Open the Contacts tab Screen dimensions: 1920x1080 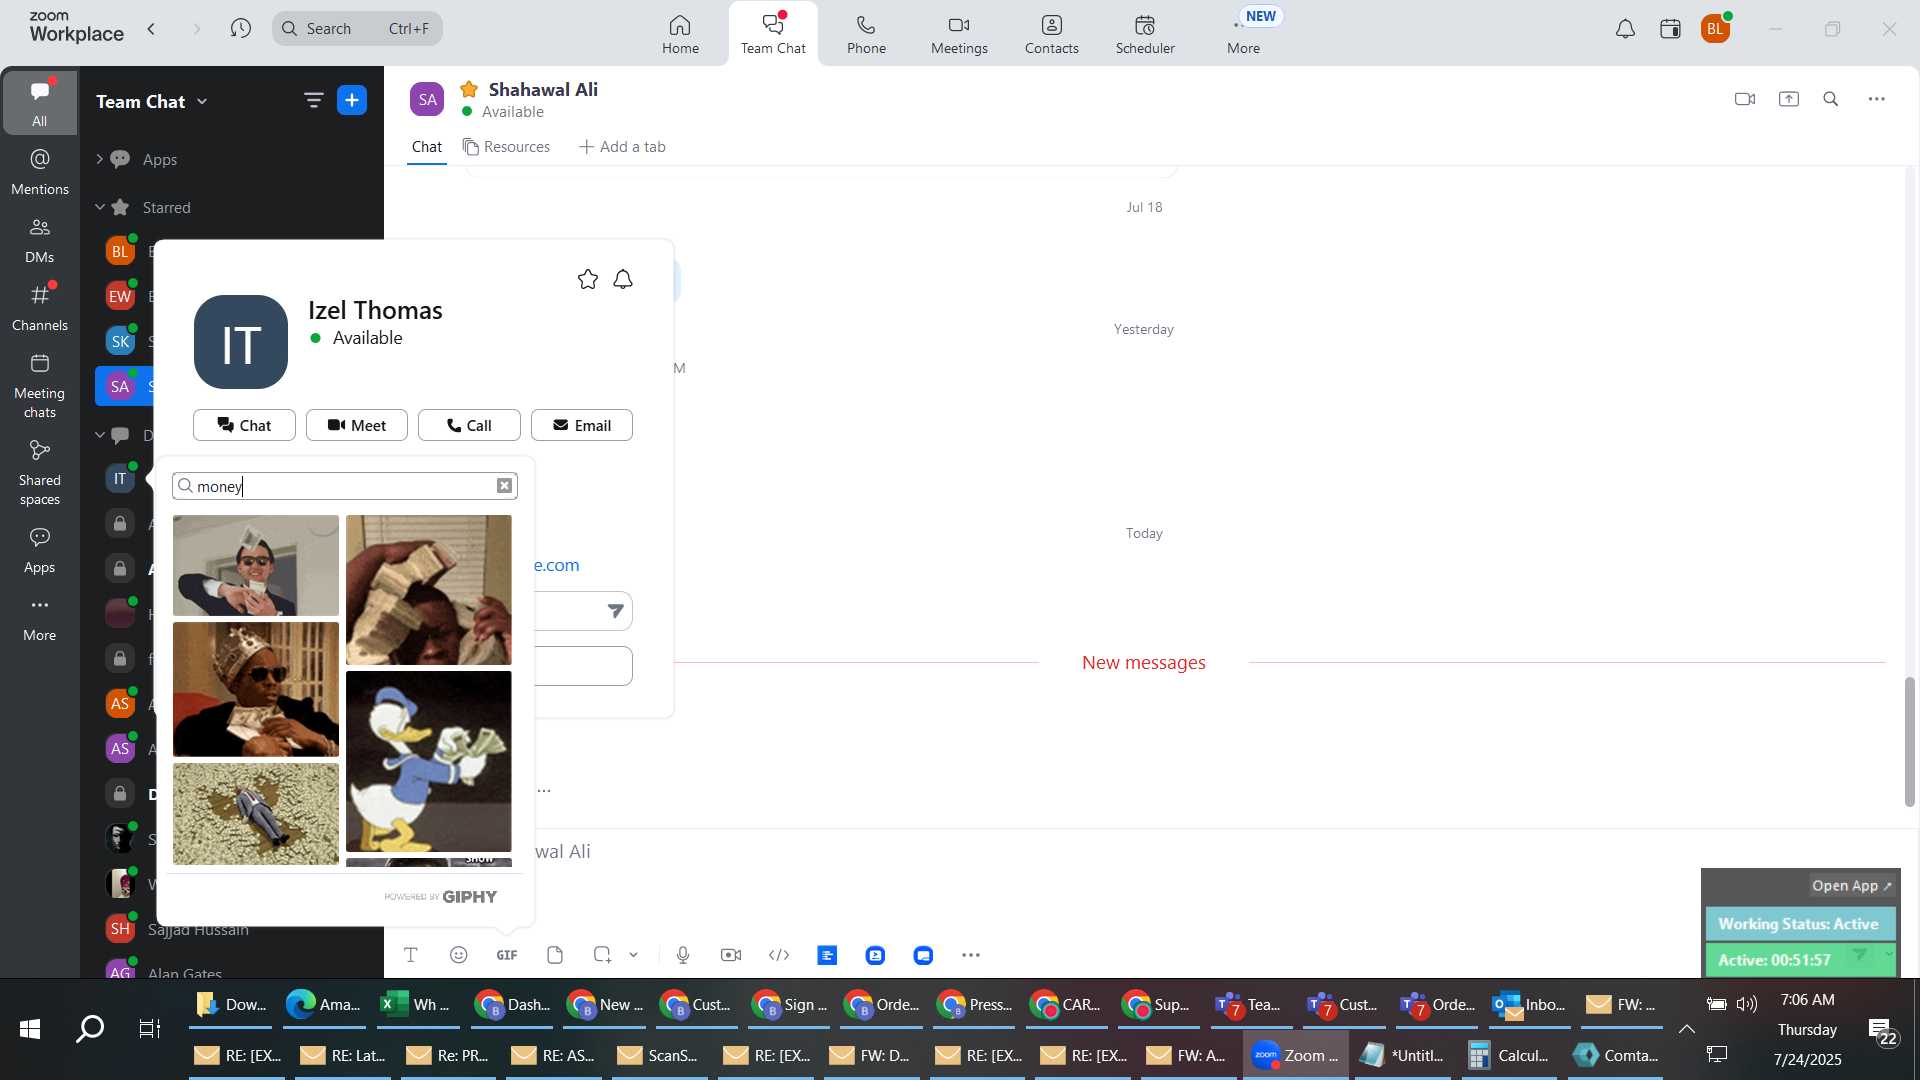click(1052, 34)
